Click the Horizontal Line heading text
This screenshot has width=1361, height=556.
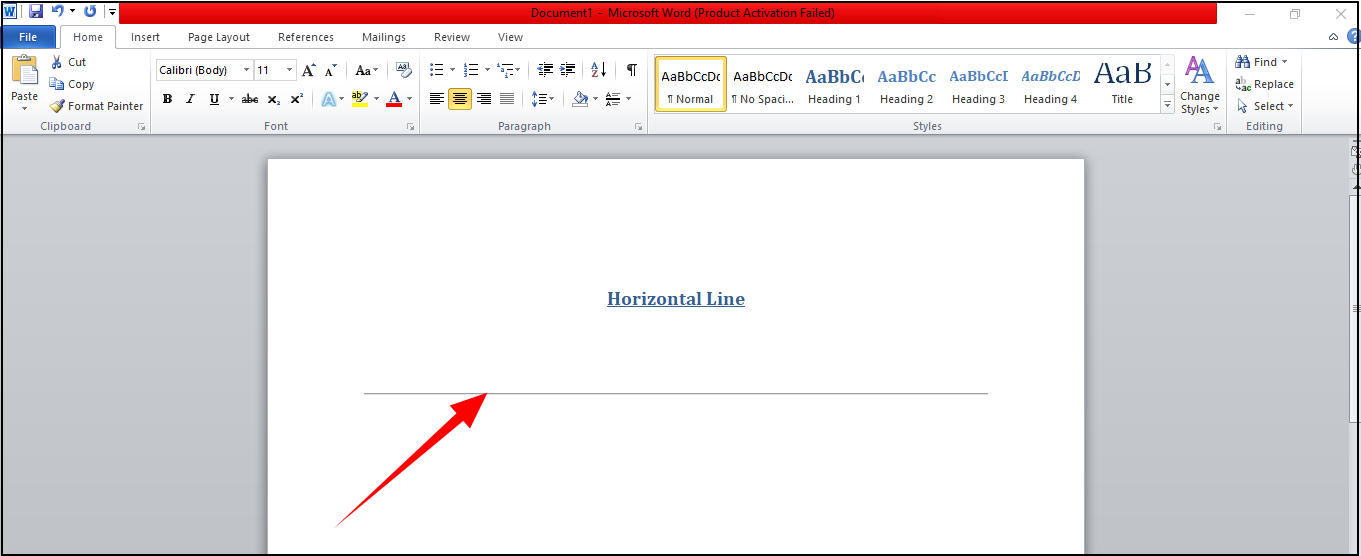[x=676, y=299]
